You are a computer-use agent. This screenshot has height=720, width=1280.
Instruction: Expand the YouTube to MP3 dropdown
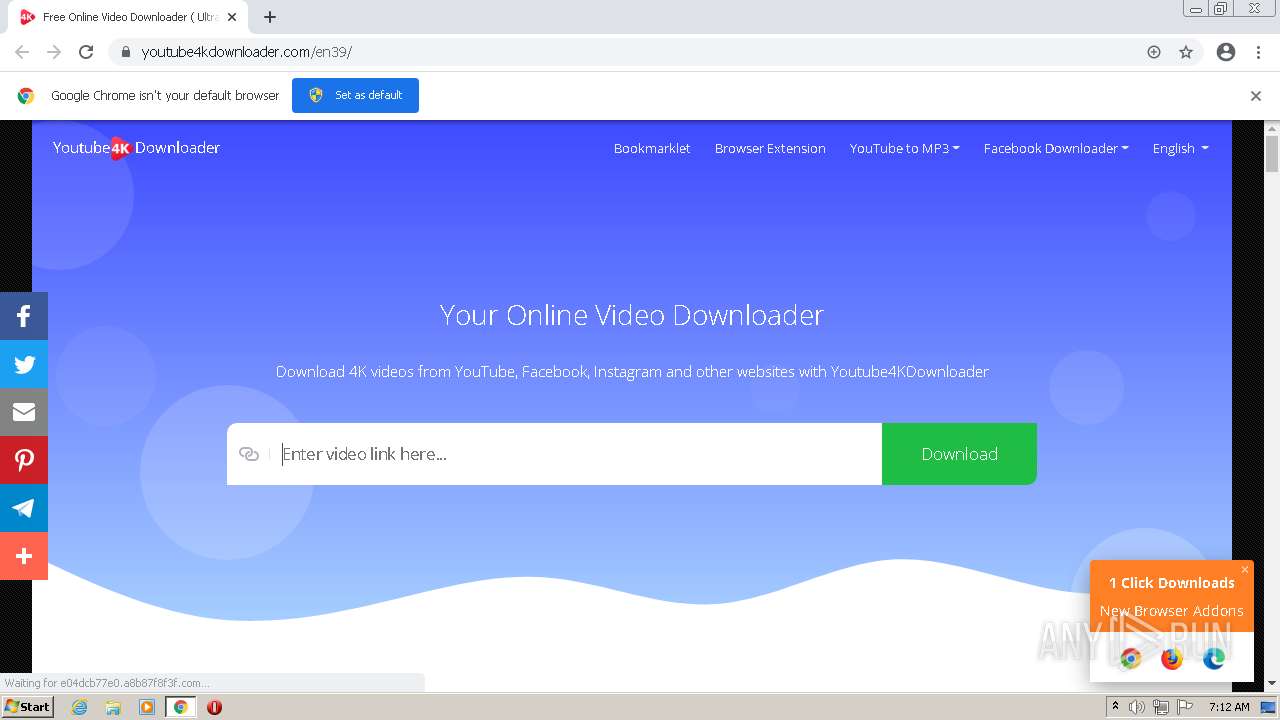(904, 148)
